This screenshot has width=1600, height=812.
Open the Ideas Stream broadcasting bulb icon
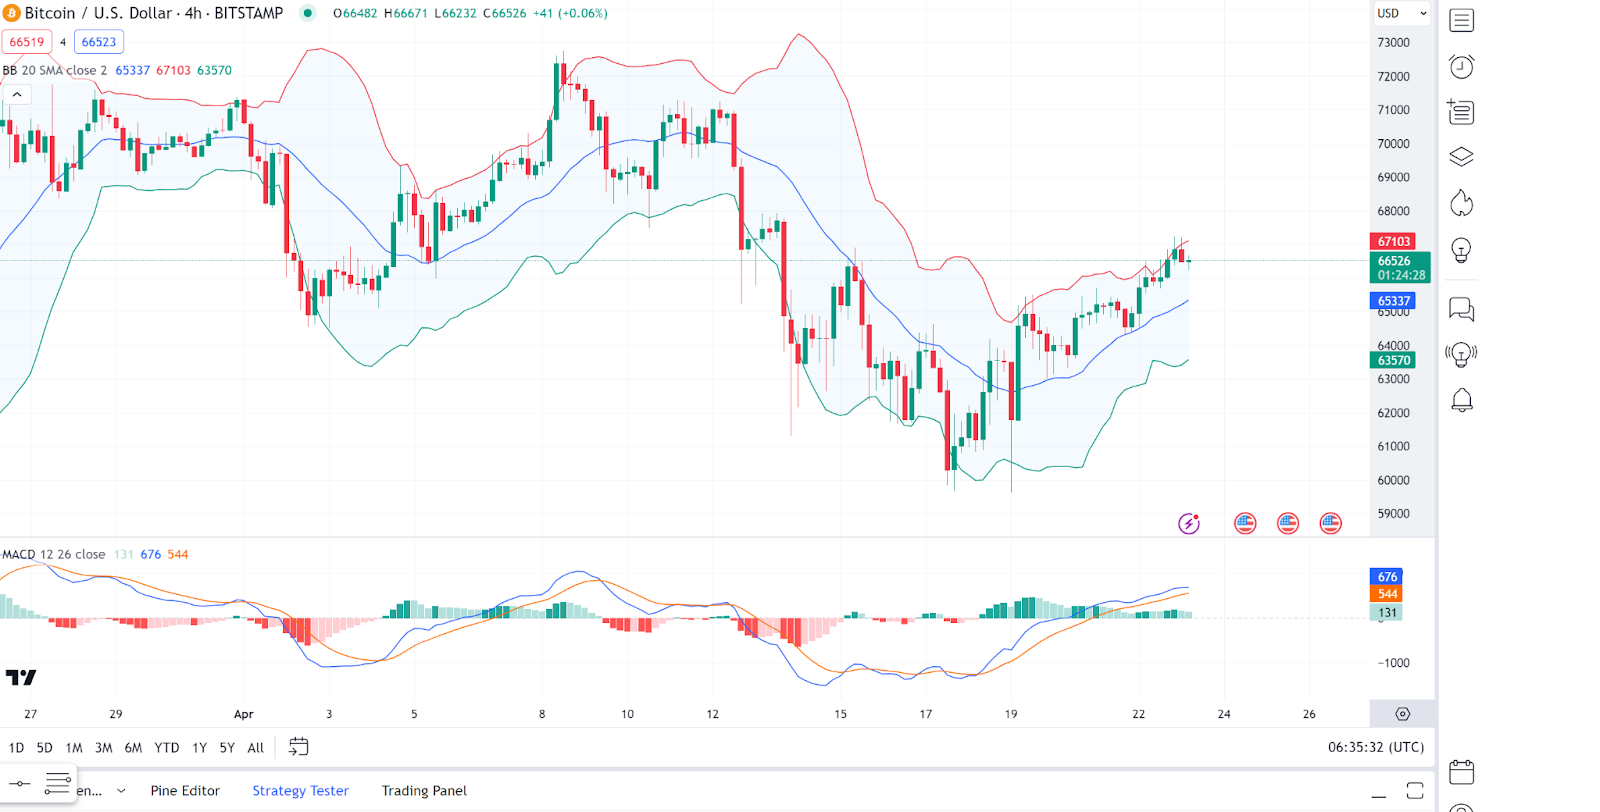pyautogui.click(x=1461, y=354)
